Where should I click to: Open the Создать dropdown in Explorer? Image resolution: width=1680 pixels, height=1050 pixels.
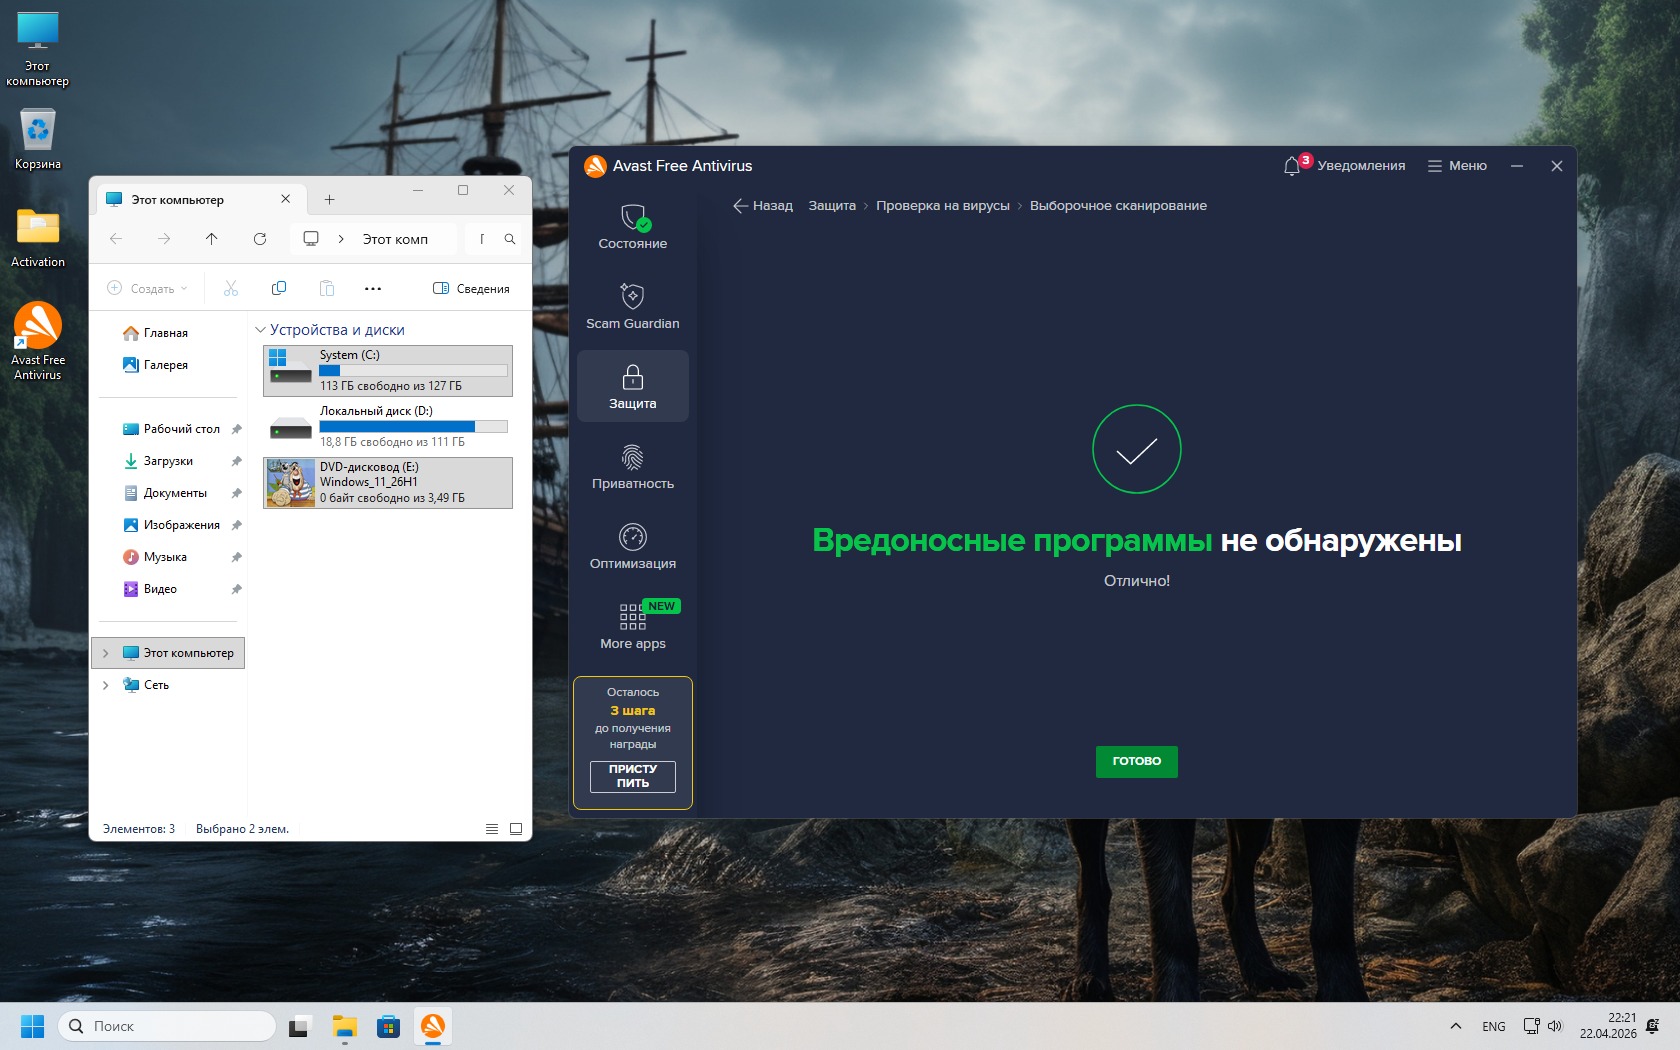coord(148,289)
